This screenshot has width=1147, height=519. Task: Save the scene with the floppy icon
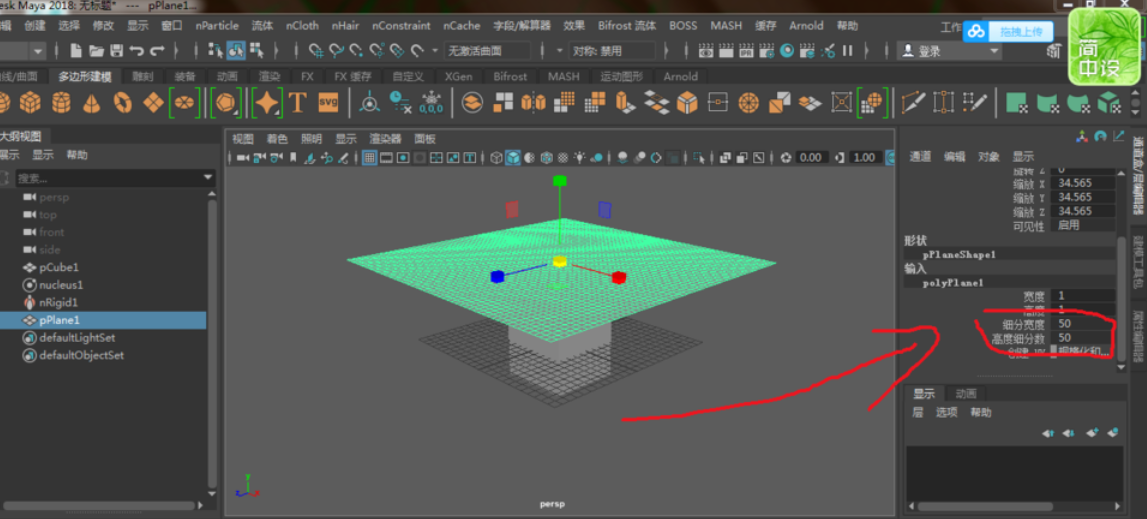tap(116, 51)
